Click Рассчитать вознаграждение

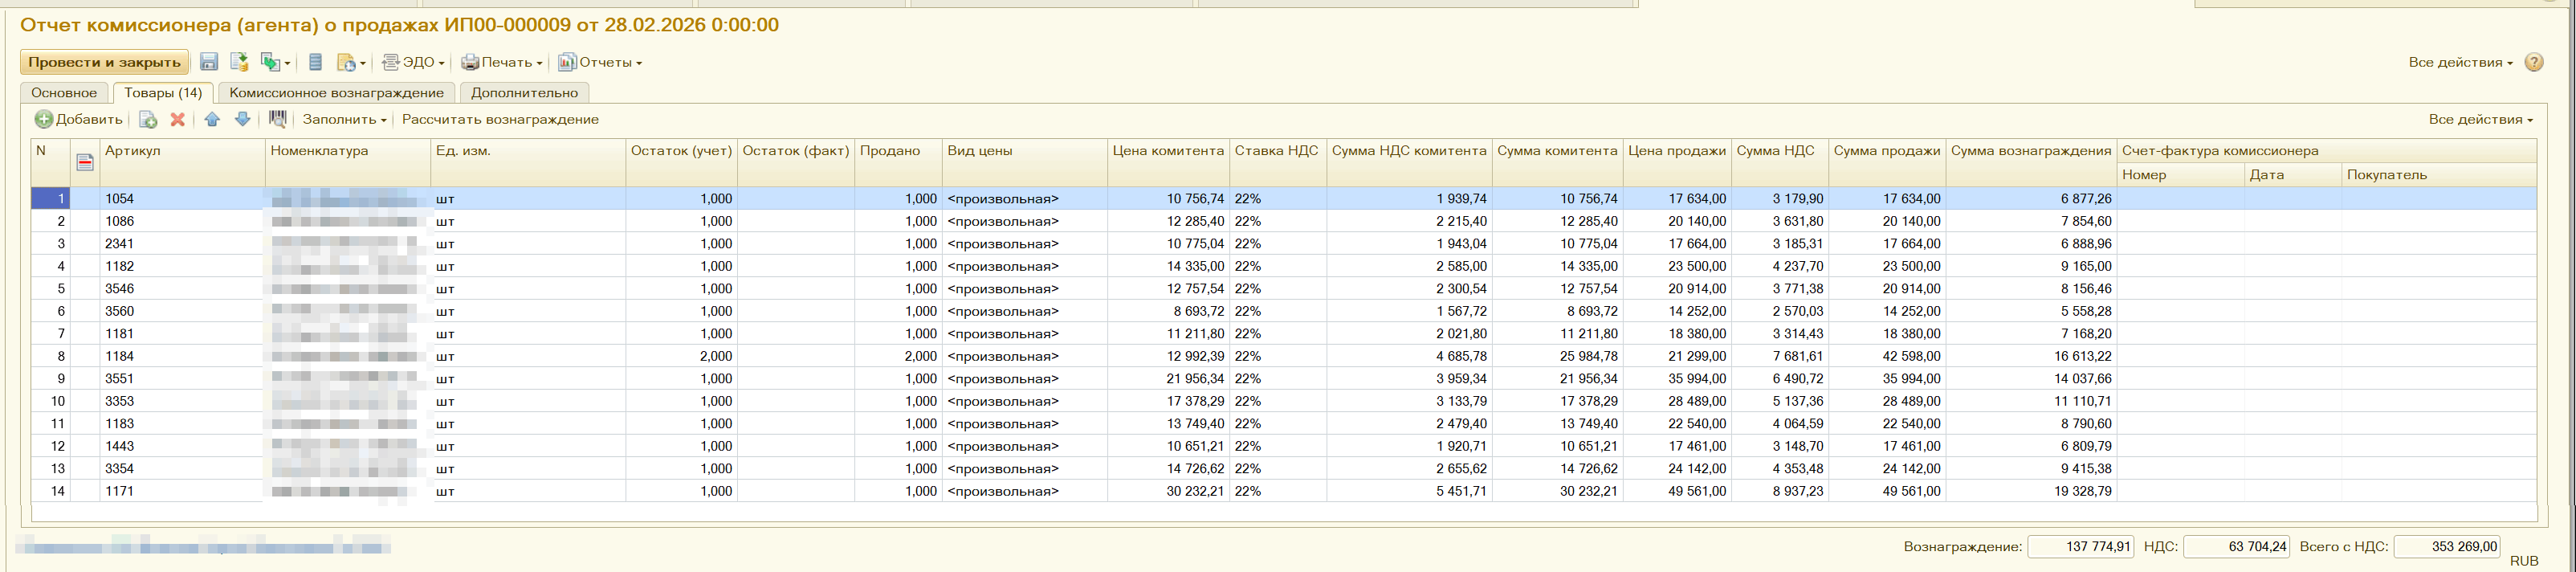pyautogui.click(x=500, y=120)
